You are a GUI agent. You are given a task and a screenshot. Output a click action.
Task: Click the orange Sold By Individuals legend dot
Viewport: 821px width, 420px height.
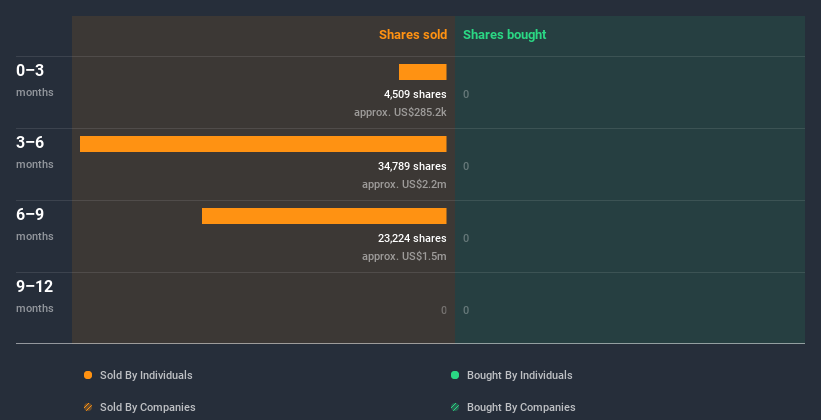pos(88,375)
